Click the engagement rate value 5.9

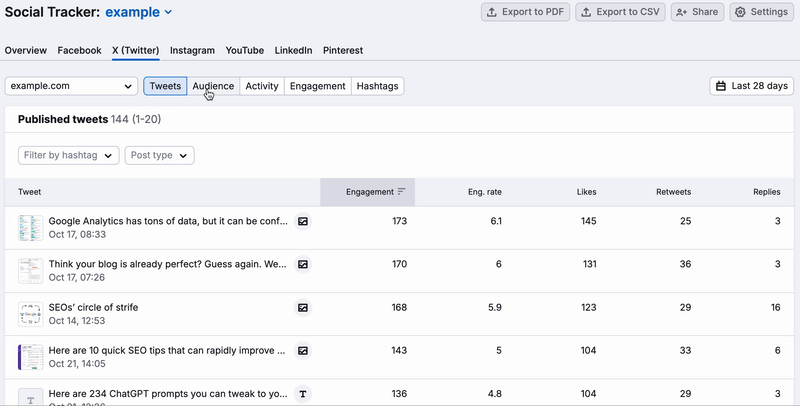495,308
